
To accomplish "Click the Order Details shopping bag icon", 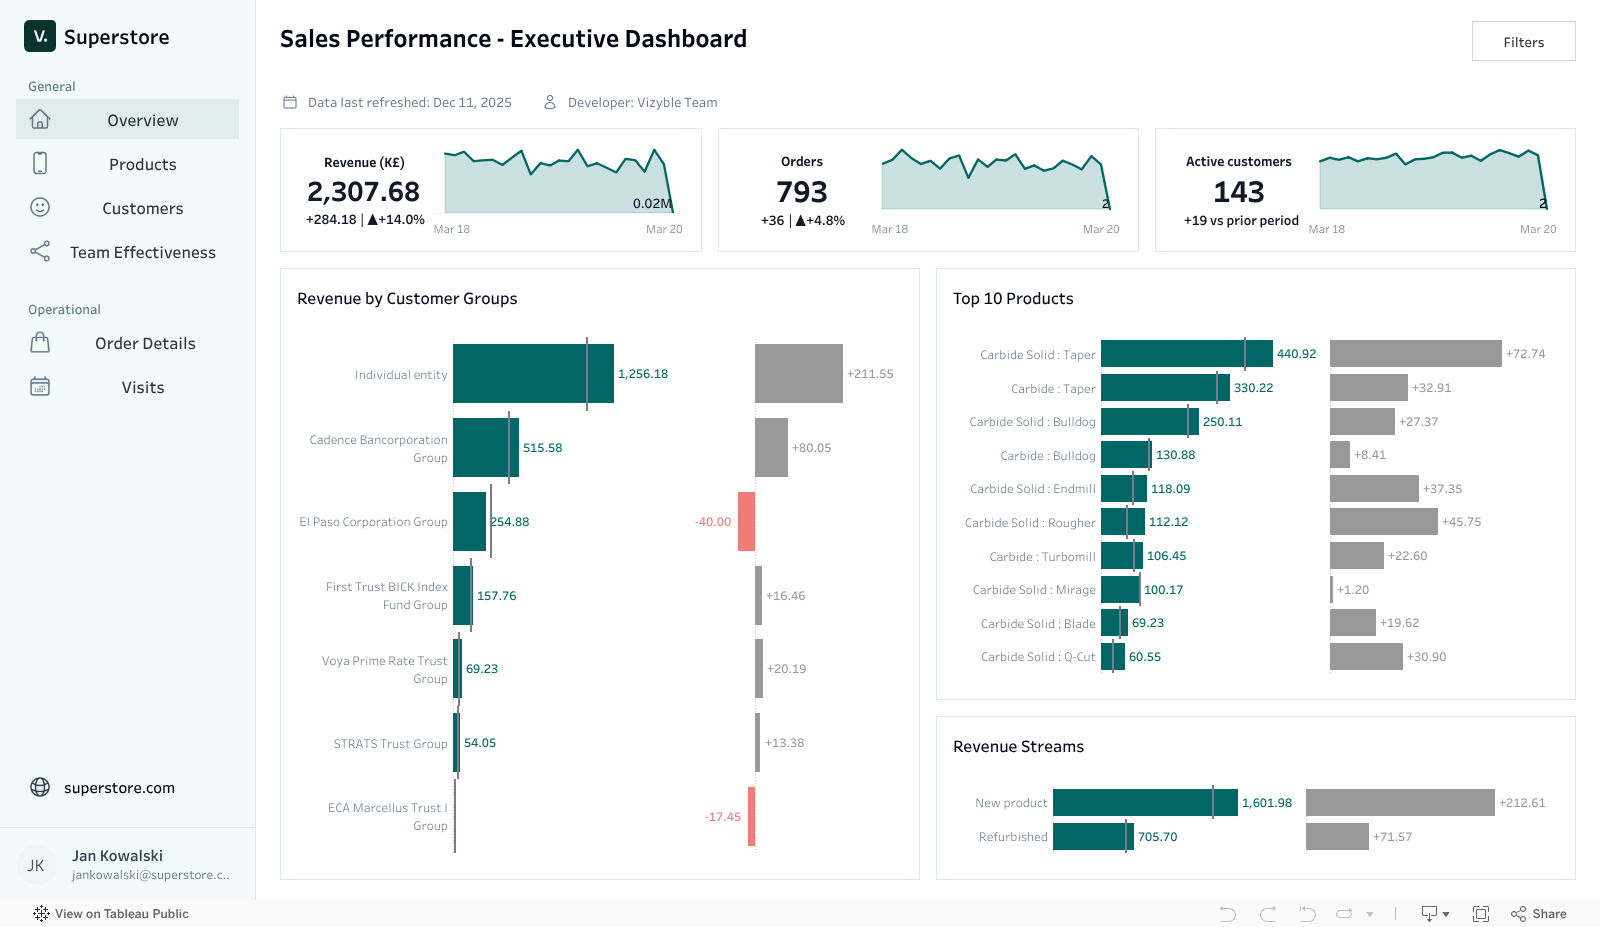I will (40, 343).
